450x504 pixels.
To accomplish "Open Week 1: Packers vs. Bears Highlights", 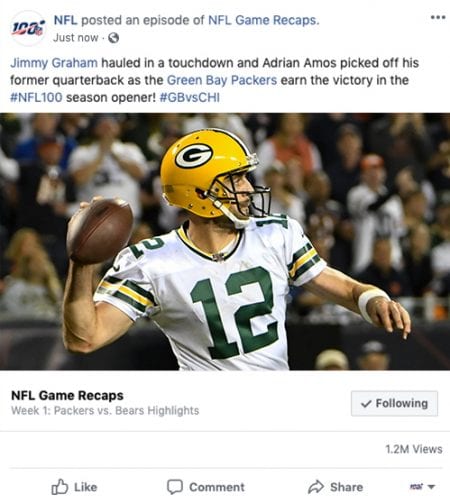I will (105, 411).
